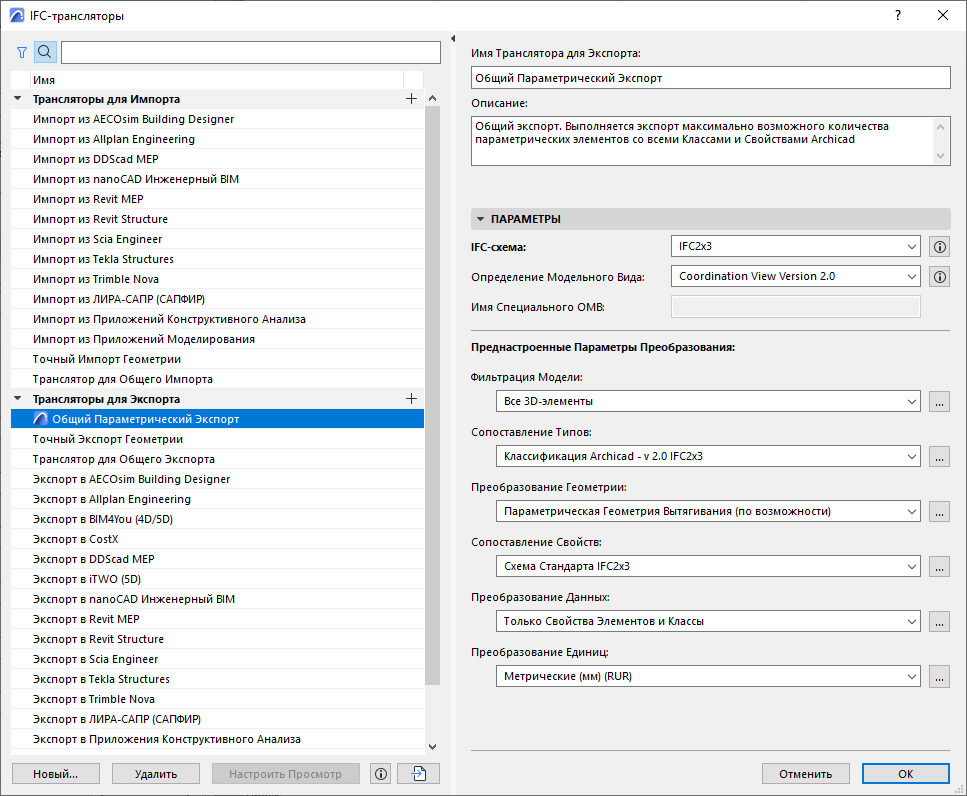Click the Удалить button
Image resolution: width=967 pixels, height=796 pixels.
click(x=156, y=774)
